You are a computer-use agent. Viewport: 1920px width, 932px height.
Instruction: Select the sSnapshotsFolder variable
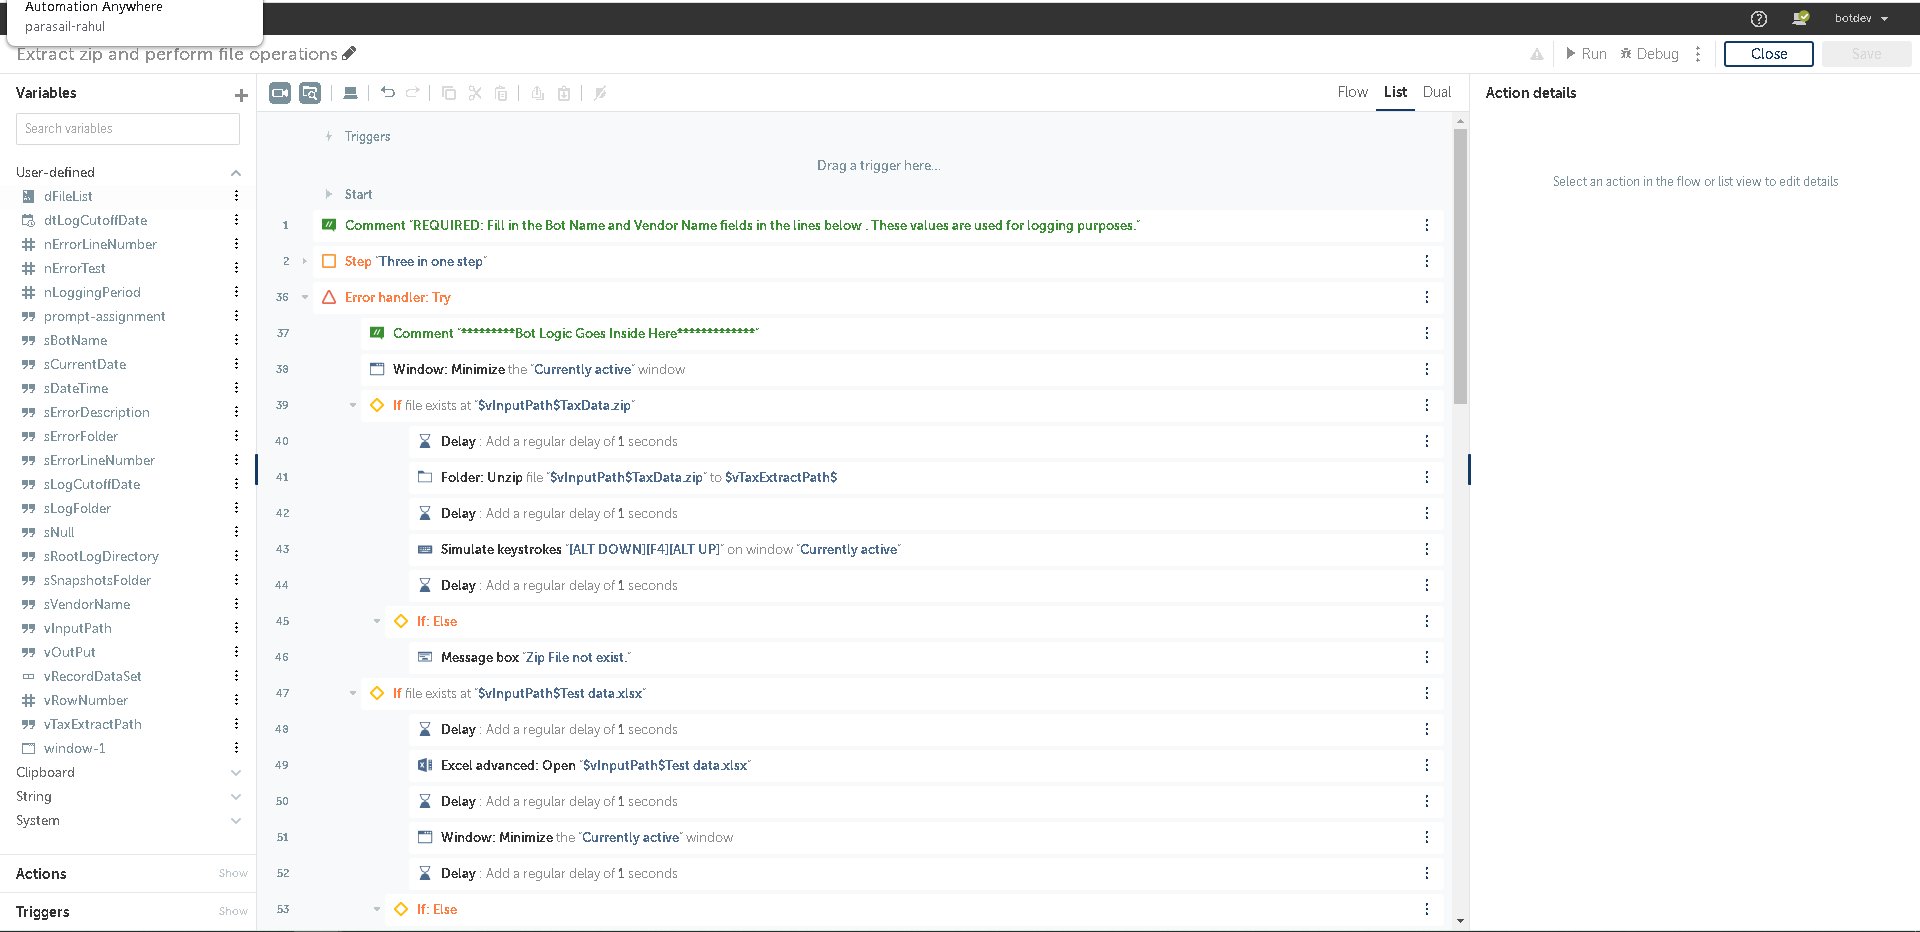[97, 580]
